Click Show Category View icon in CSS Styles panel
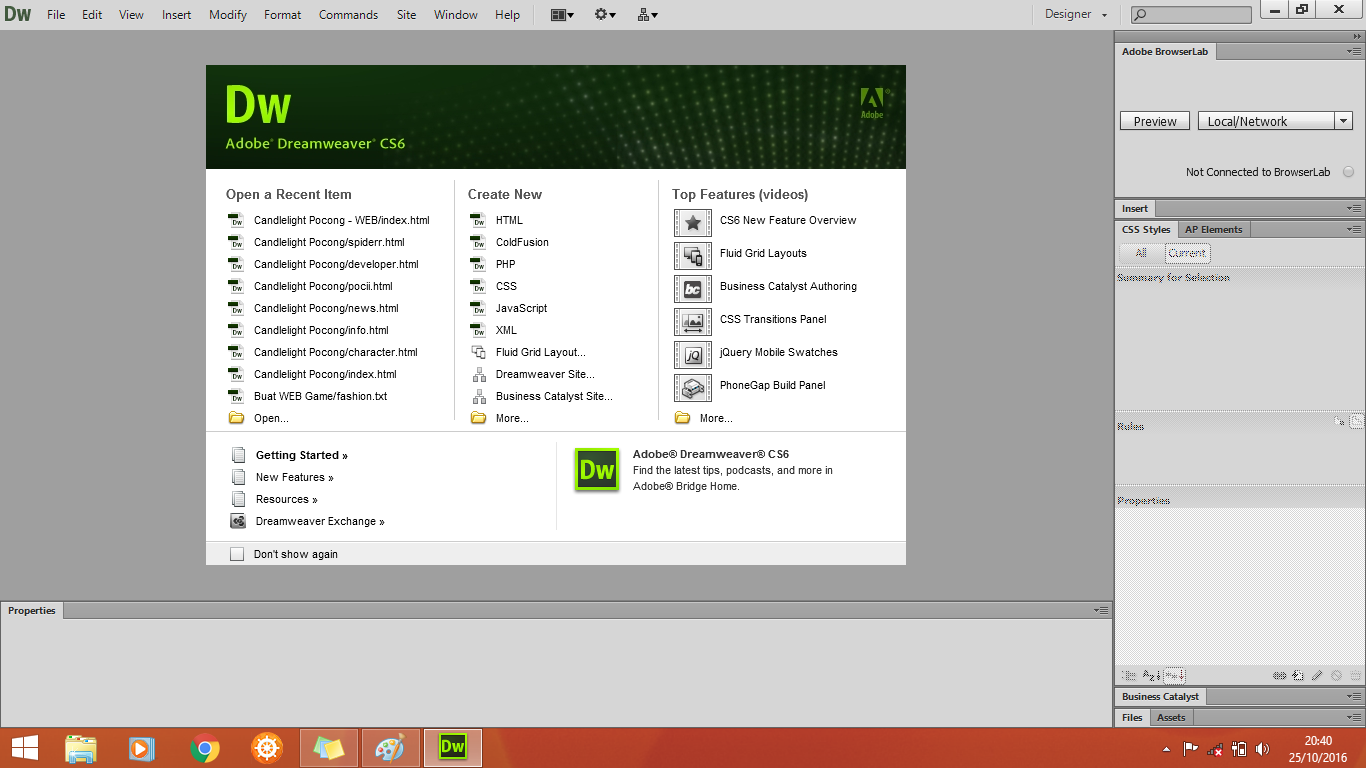The height and width of the screenshot is (768, 1366). coord(1129,675)
